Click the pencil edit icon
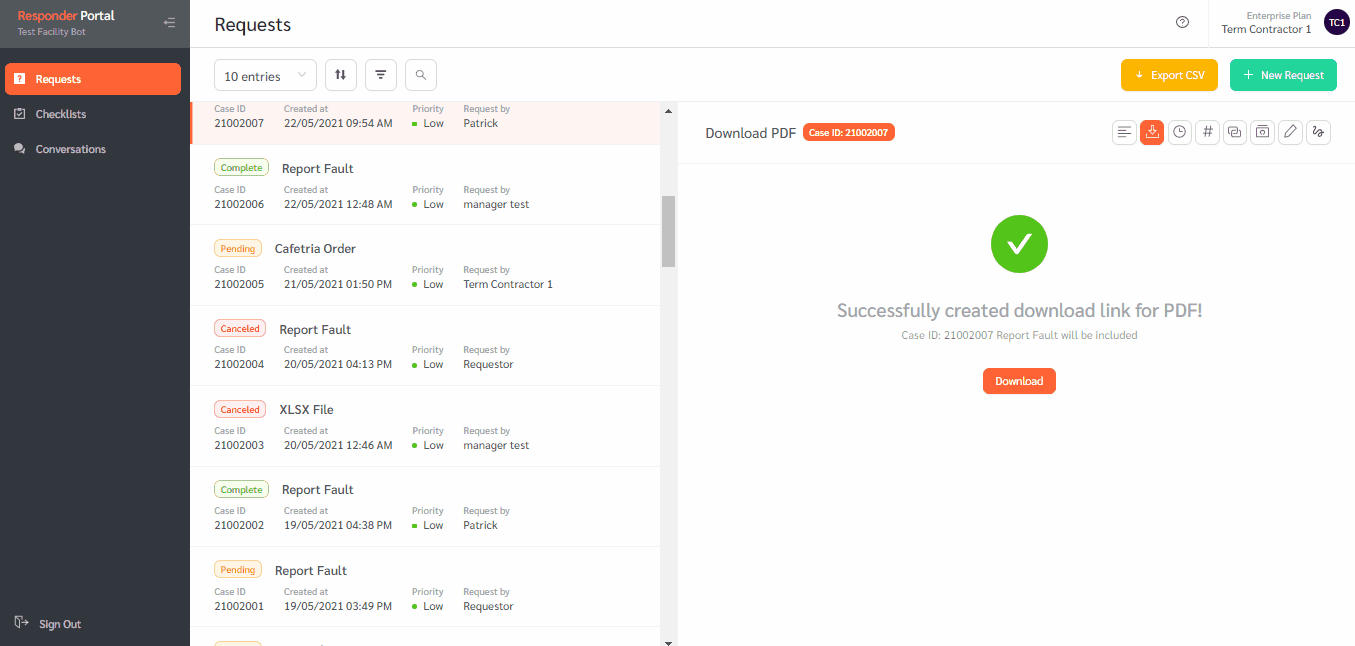1355x646 pixels. (x=1291, y=132)
